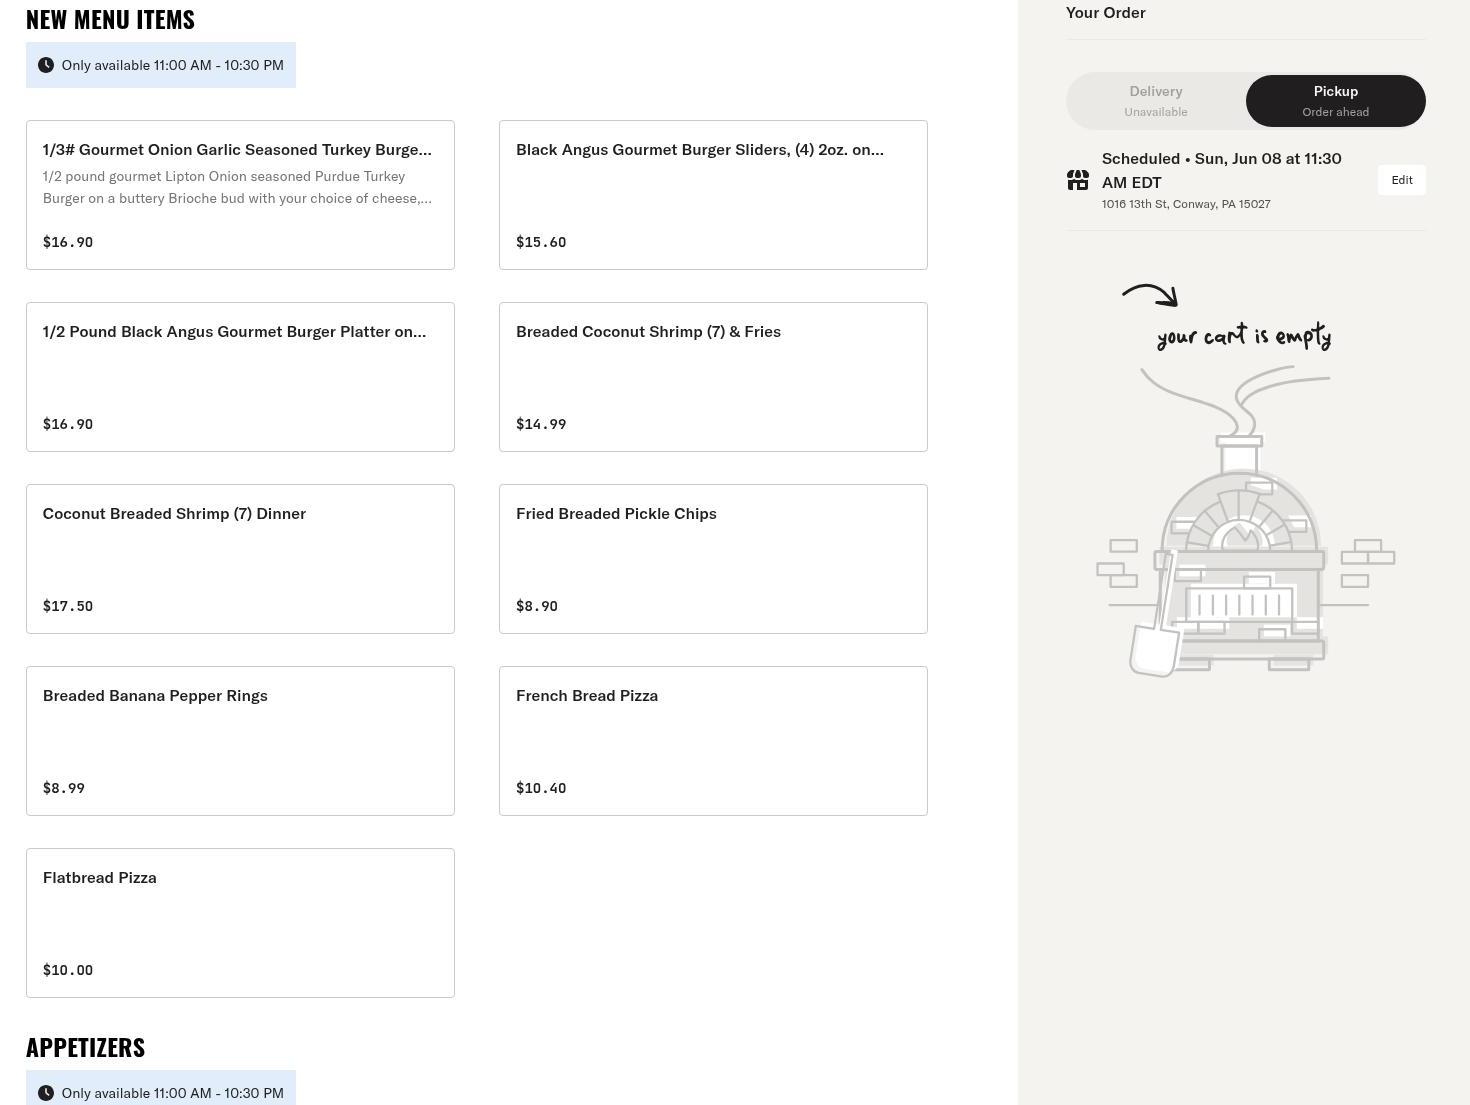The image size is (1470, 1105).
Task: Edit the scheduled pickup time
Action: click(1402, 180)
